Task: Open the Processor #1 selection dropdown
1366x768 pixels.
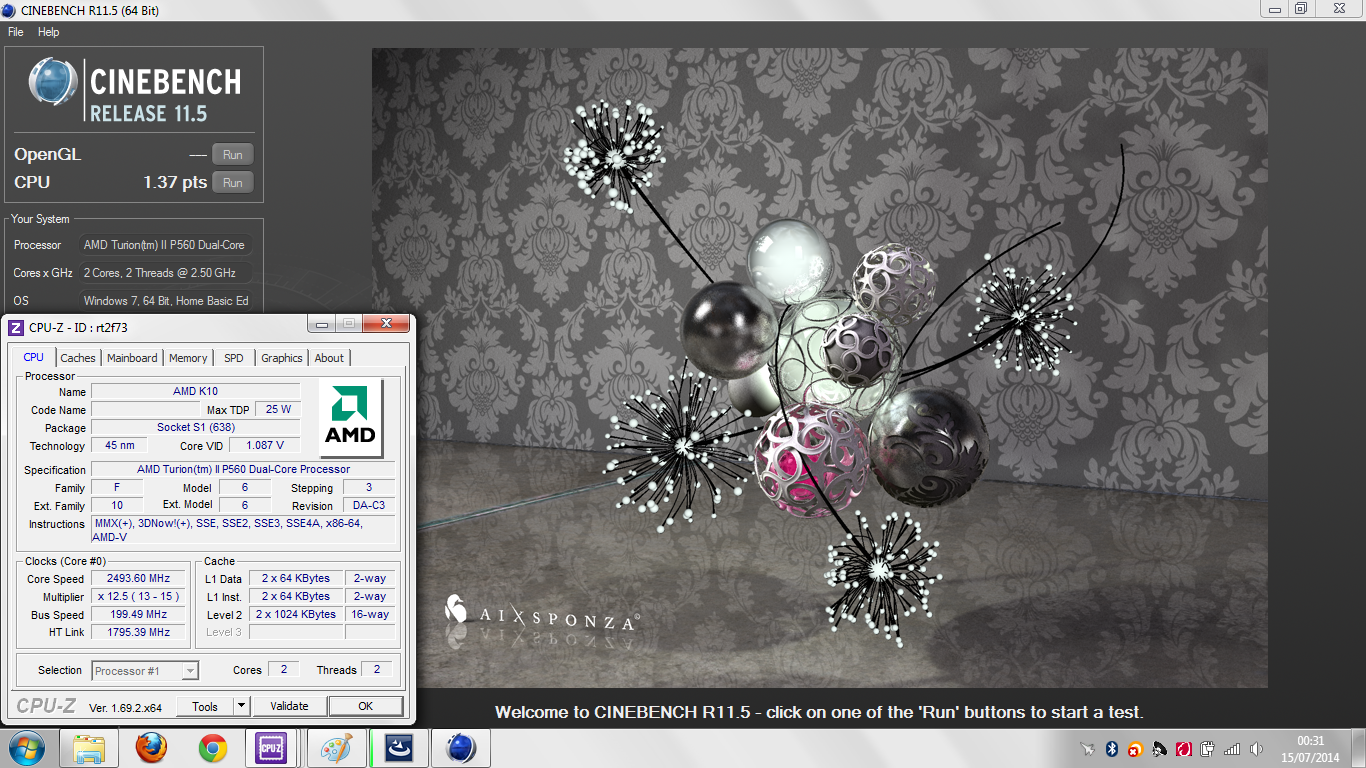Action: pyautogui.click(x=145, y=671)
